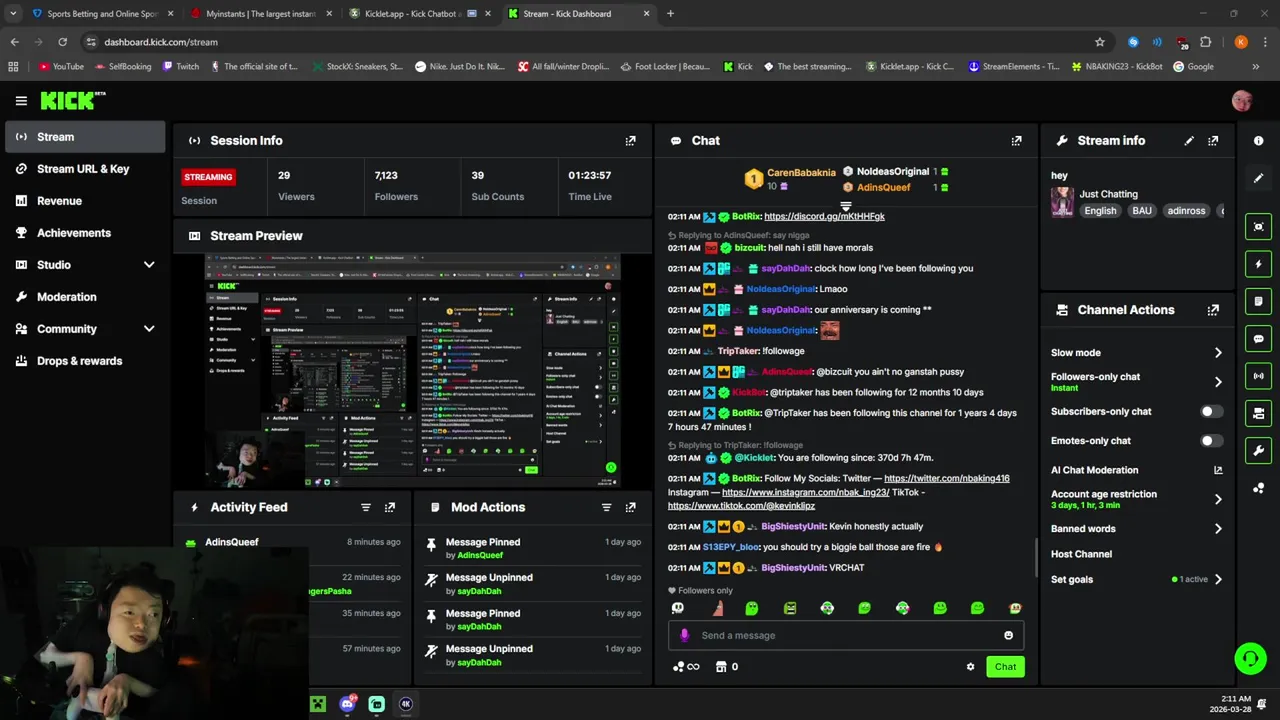Click the adinross tag in Stream info
The image size is (1280, 720).
pos(1186,211)
